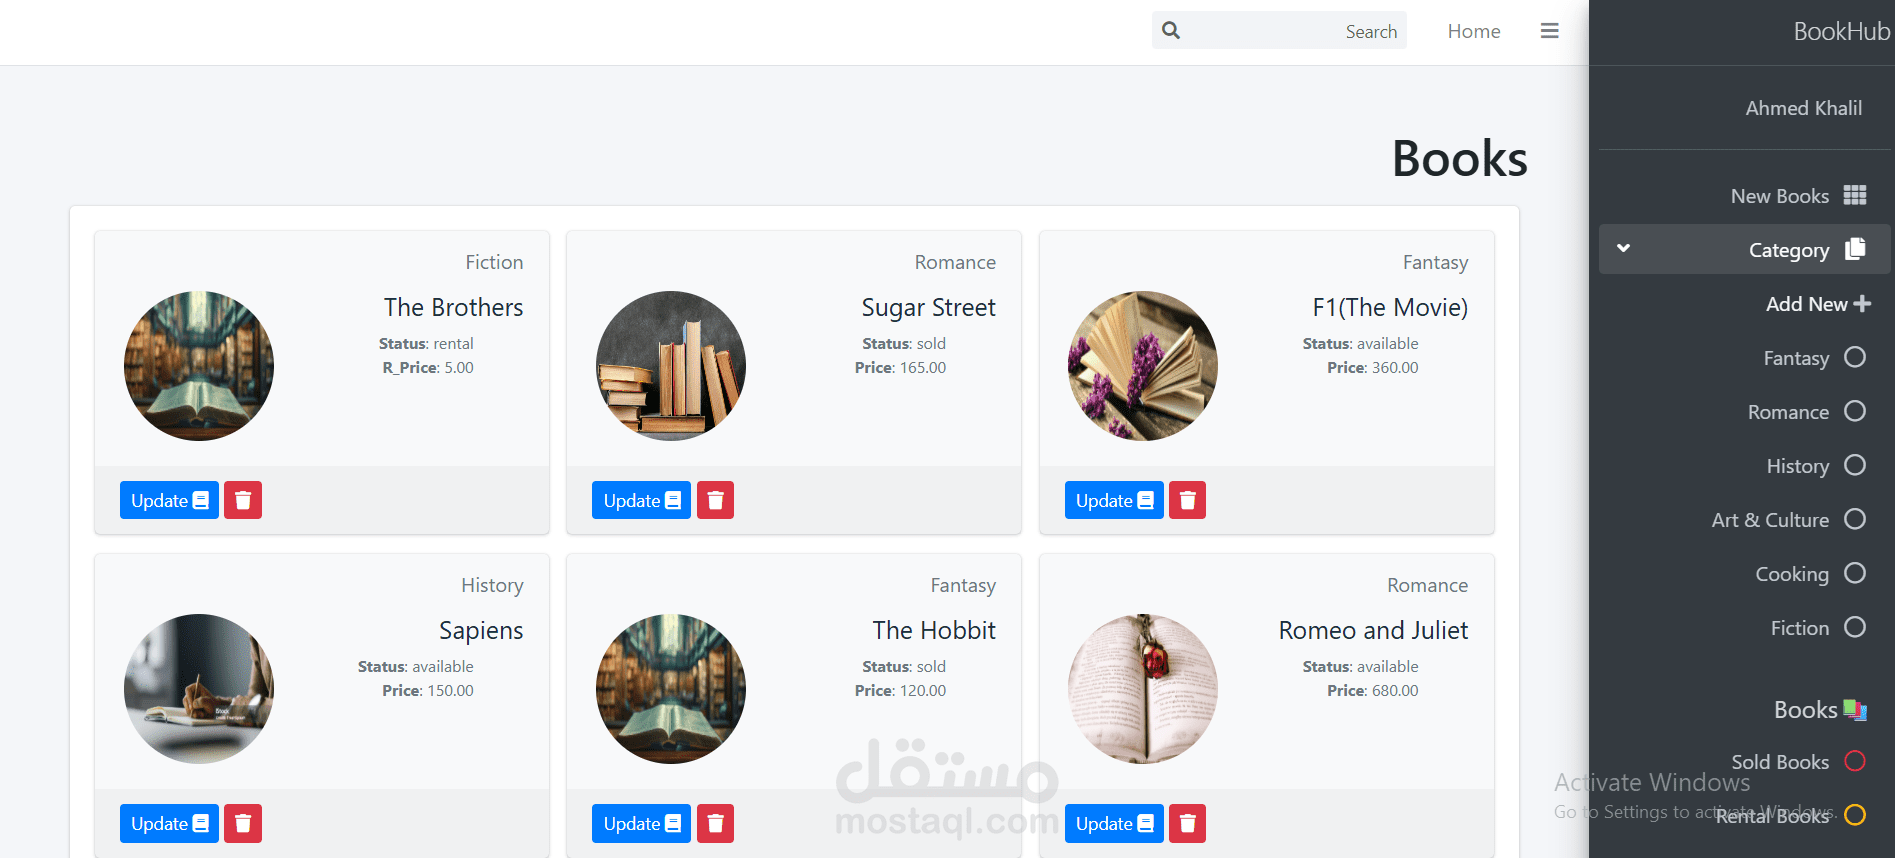Open the Category sidebar menu
Image resolution: width=1895 pixels, height=858 pixels.
click(x=1745, y=249)
